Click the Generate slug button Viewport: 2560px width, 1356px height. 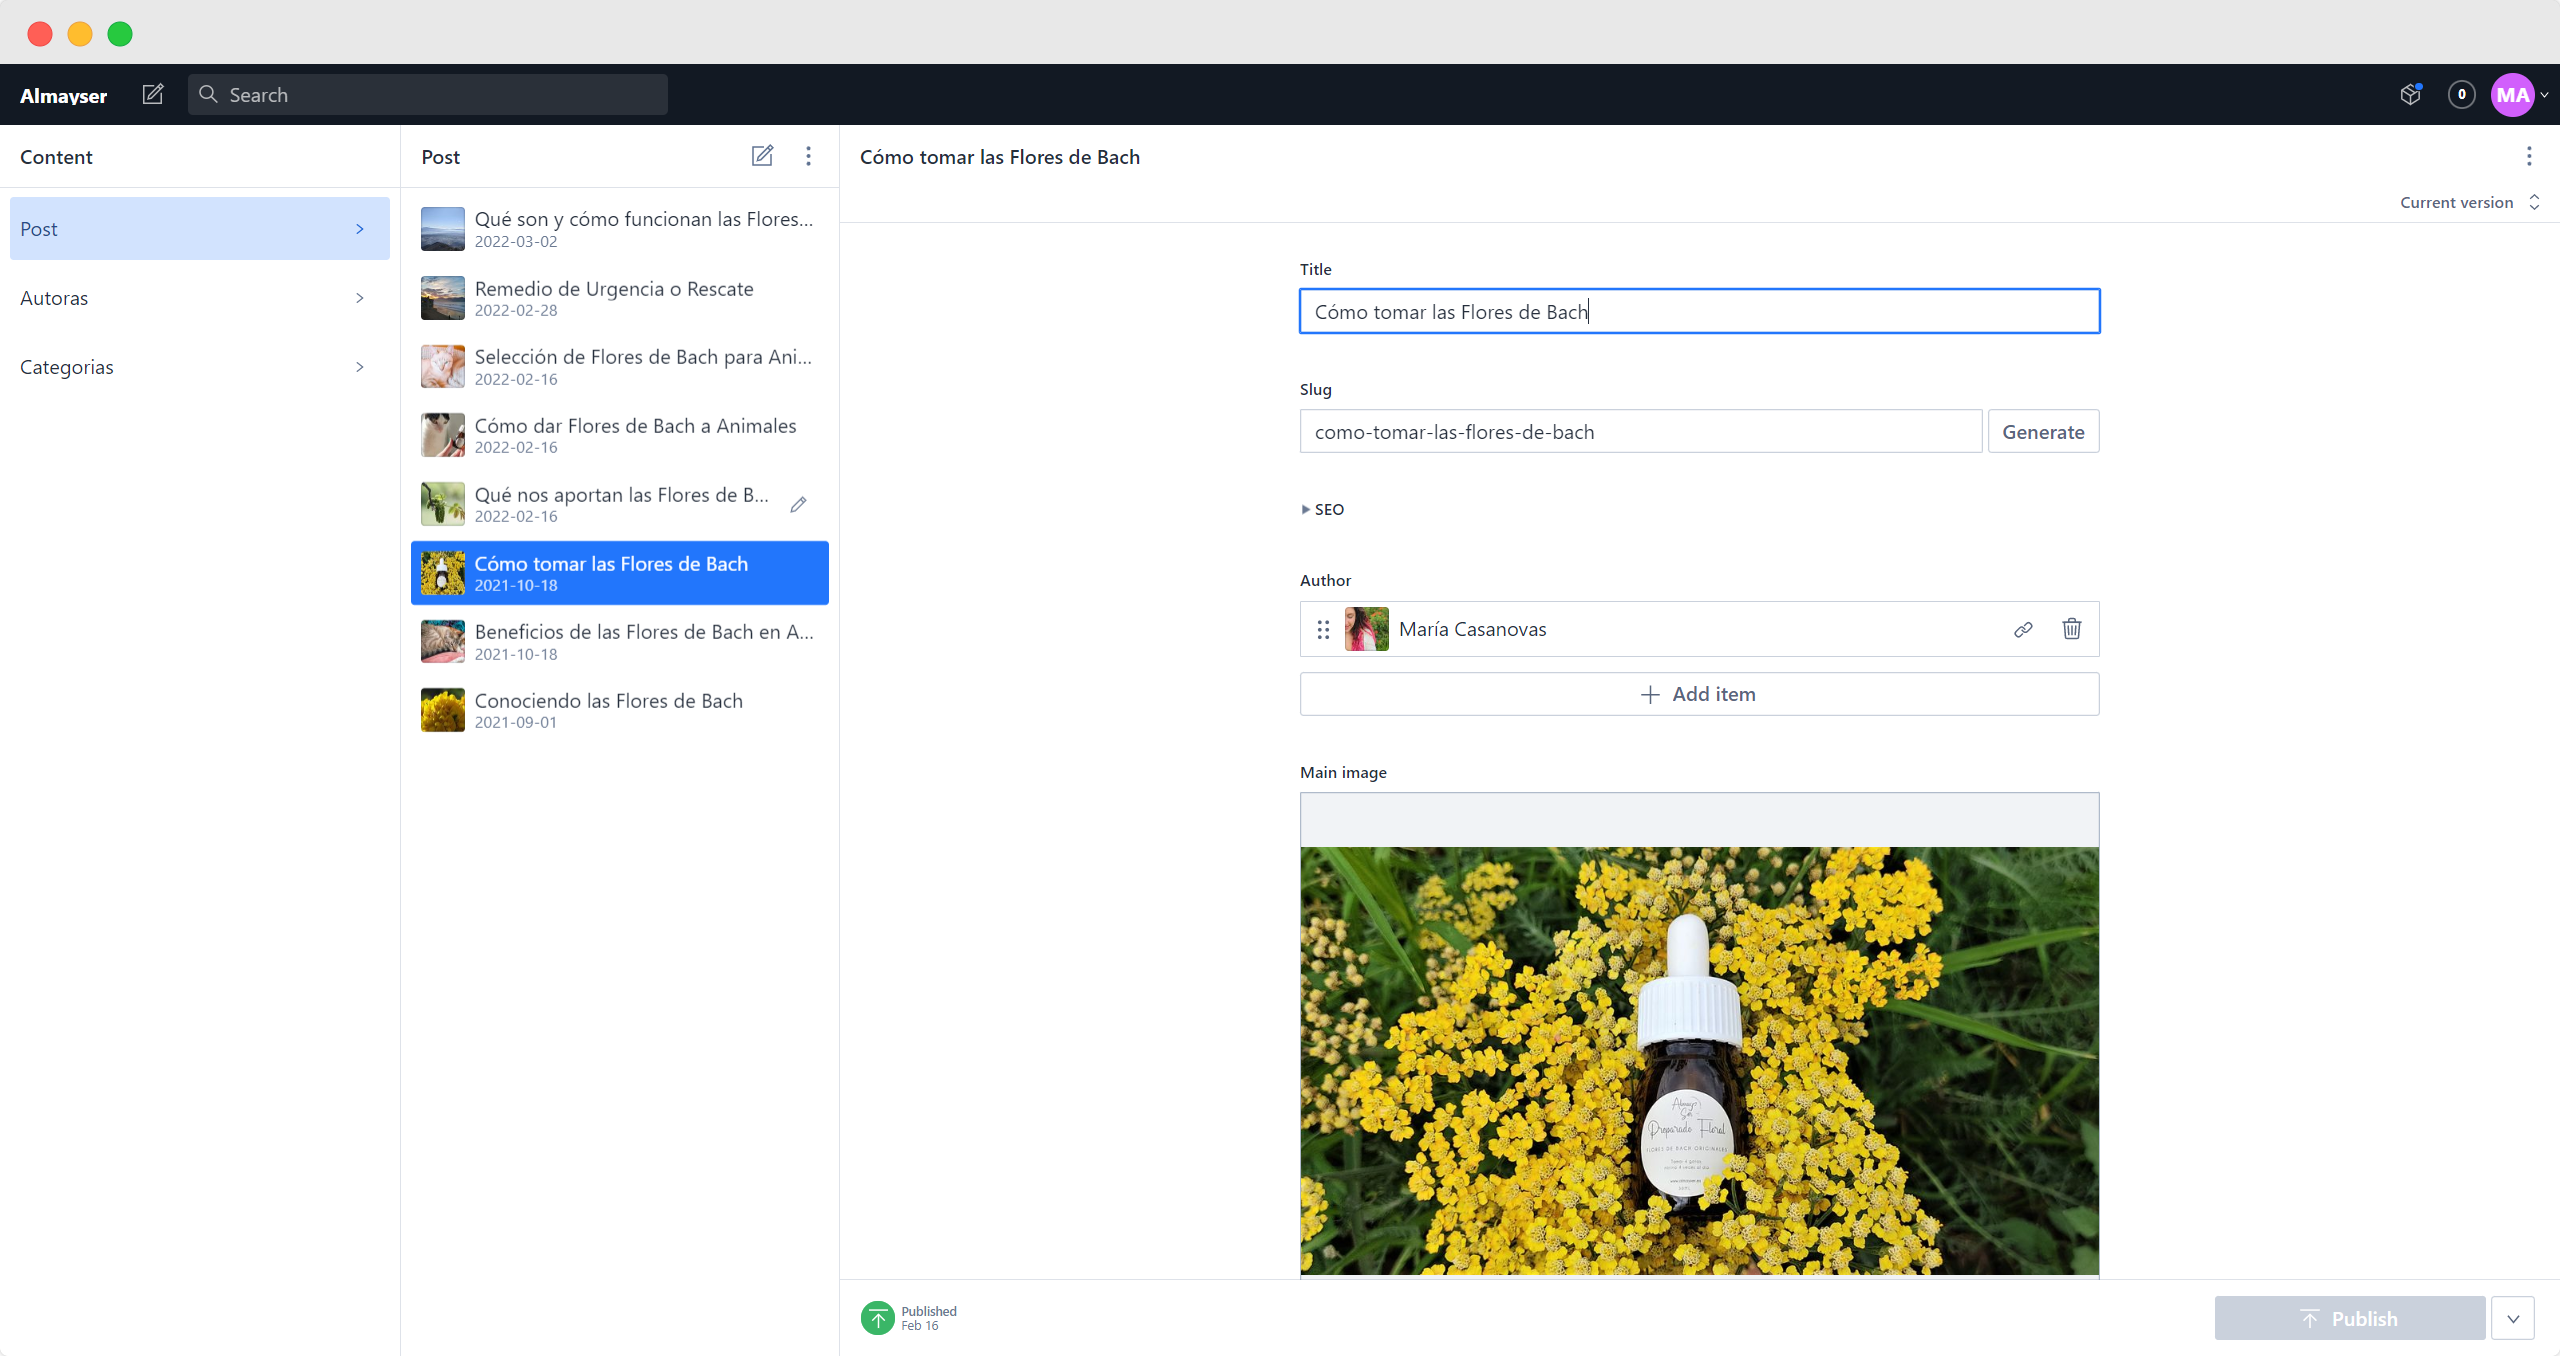pos(2042,431)
